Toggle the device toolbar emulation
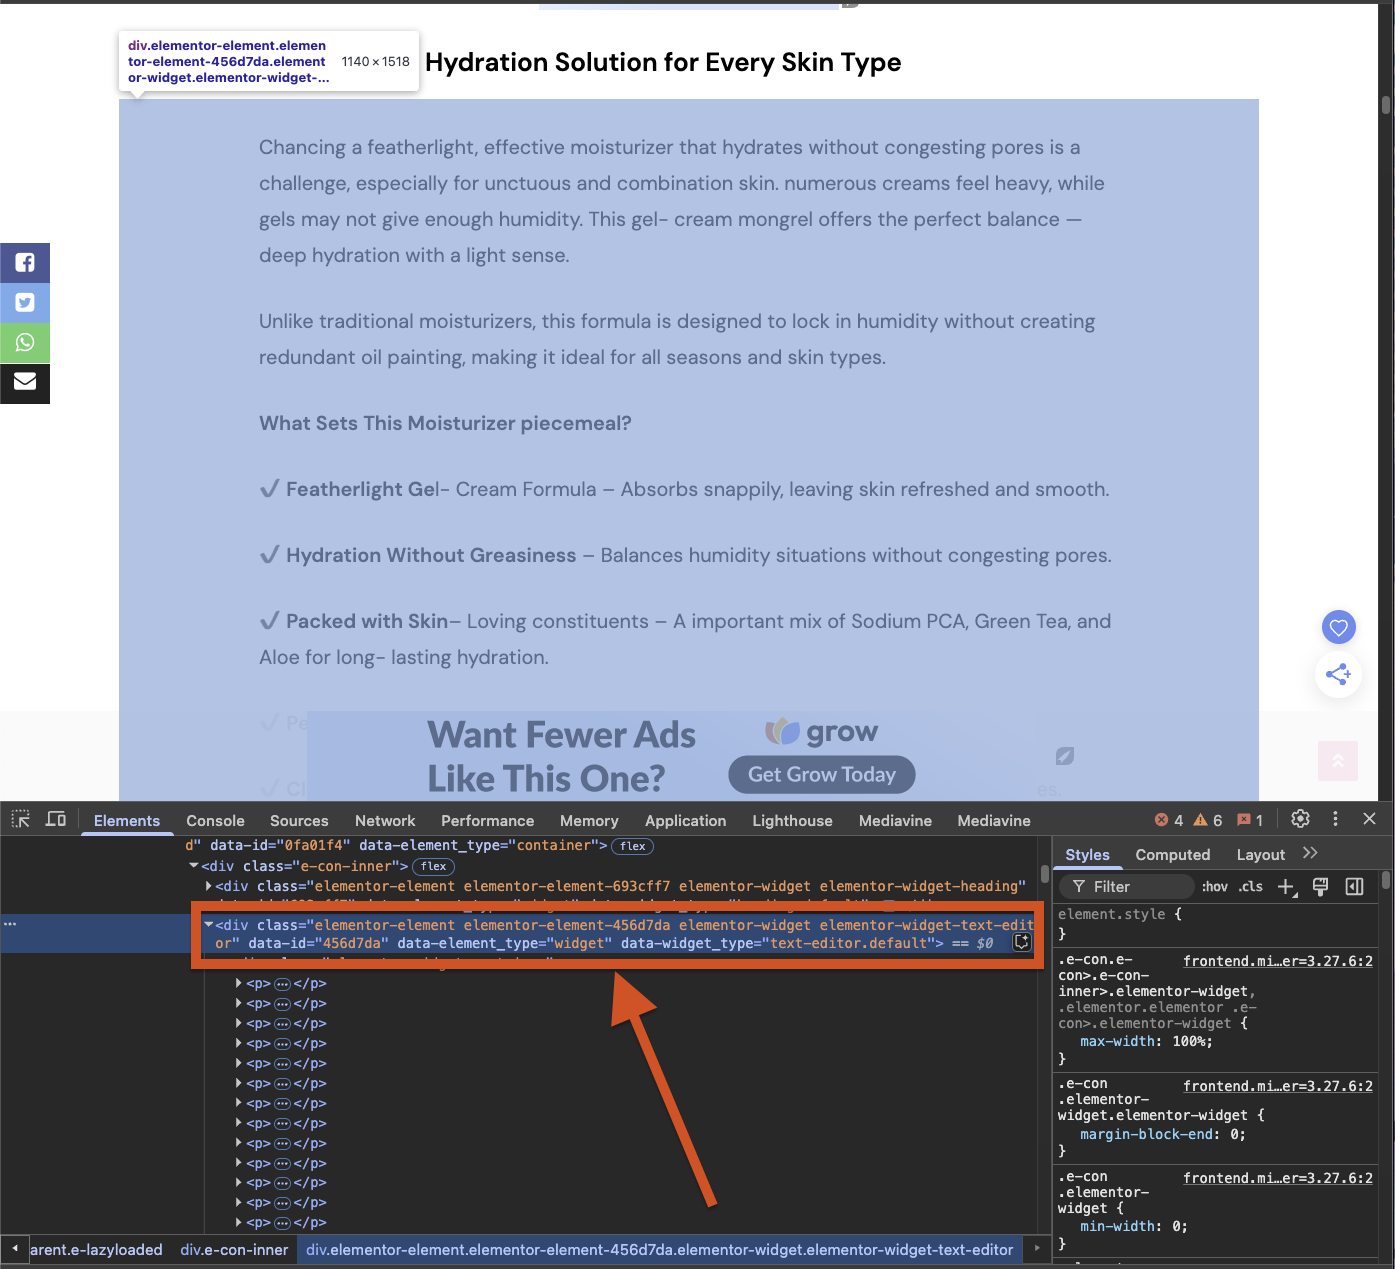Image resolution: width=1395 pixels, height=1269 pixels. [x=56, y=820]
